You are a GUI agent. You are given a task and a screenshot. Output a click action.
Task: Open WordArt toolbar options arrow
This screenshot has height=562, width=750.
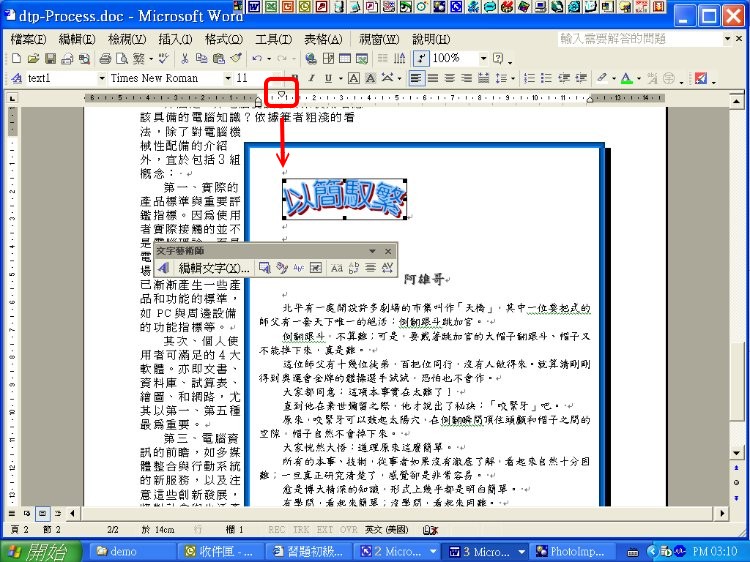coord(372,251)
